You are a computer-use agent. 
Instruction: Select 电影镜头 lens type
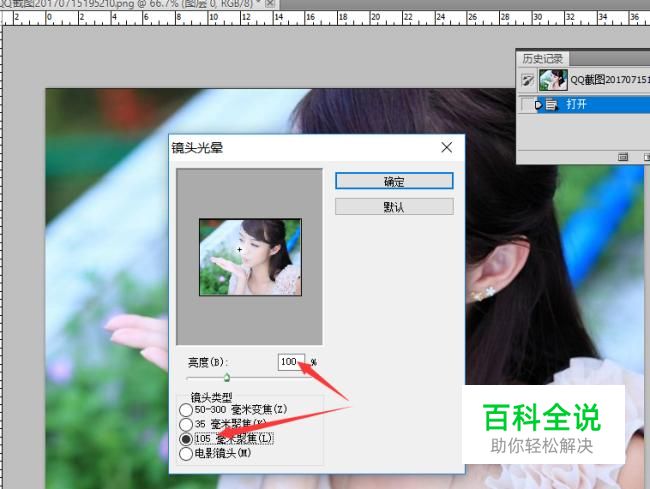[186, 453]
